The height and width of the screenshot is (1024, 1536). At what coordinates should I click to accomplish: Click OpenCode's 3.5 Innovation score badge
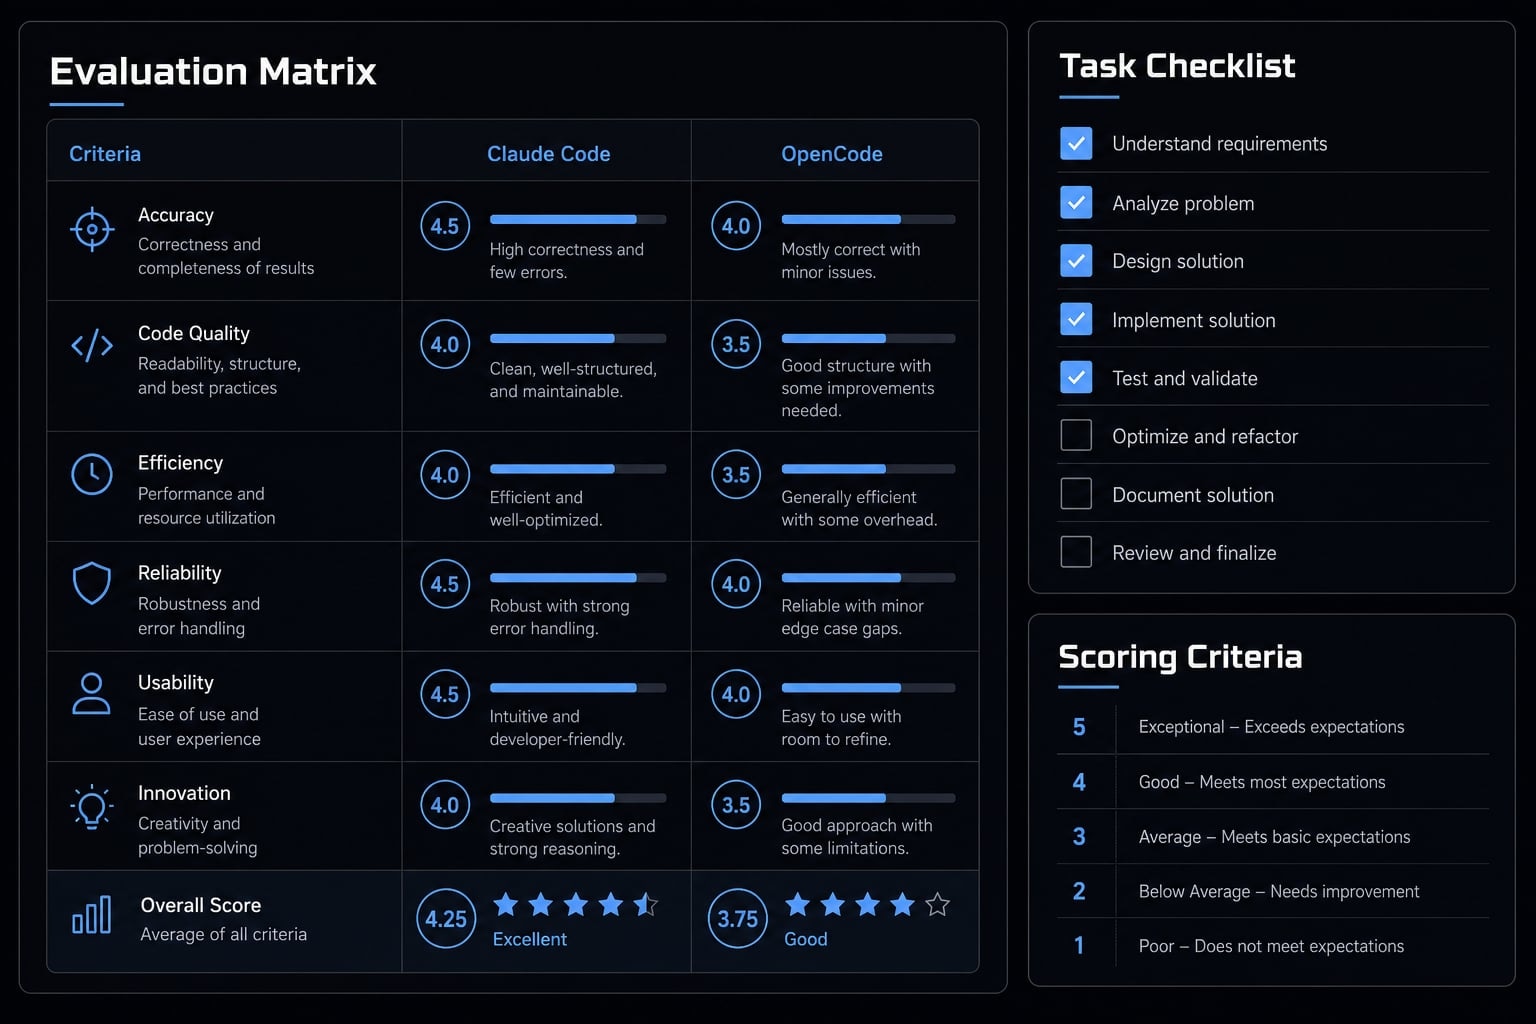tap(736, 805)
